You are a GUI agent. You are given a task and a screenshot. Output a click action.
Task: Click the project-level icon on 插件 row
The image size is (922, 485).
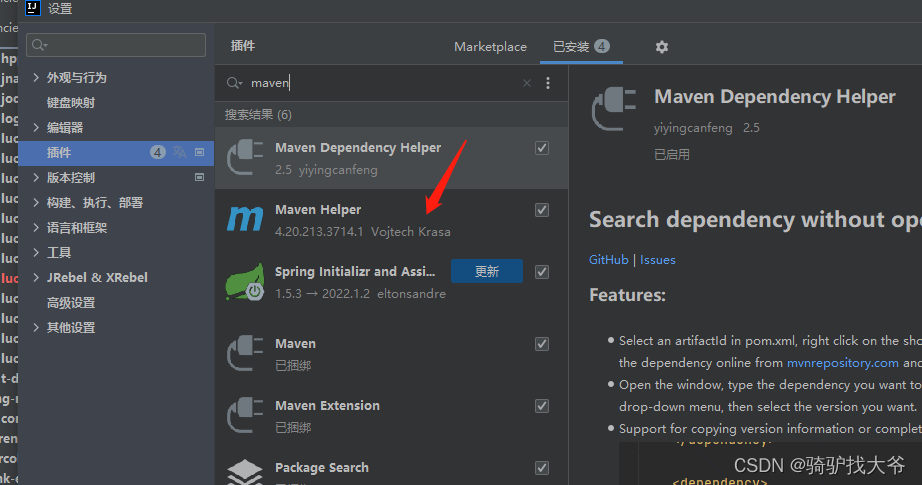tap(199, 152)
